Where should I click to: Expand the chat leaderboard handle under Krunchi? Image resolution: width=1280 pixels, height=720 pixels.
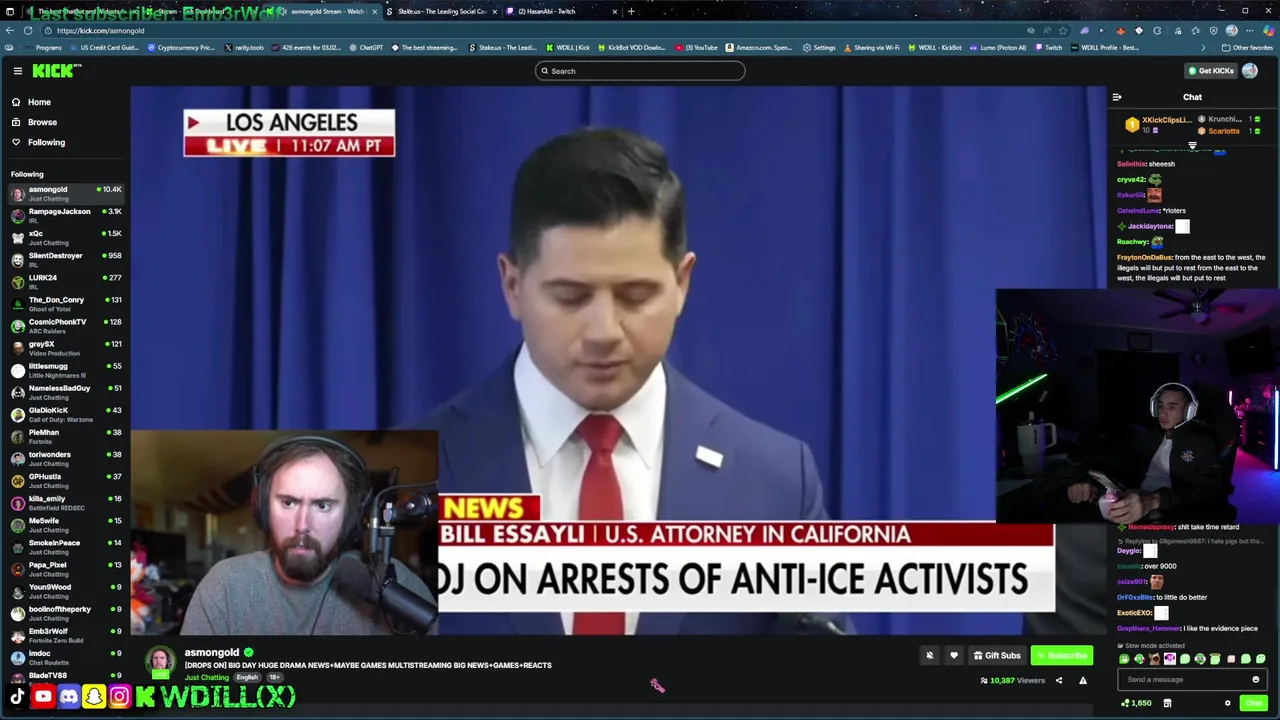pos(1192,146)
